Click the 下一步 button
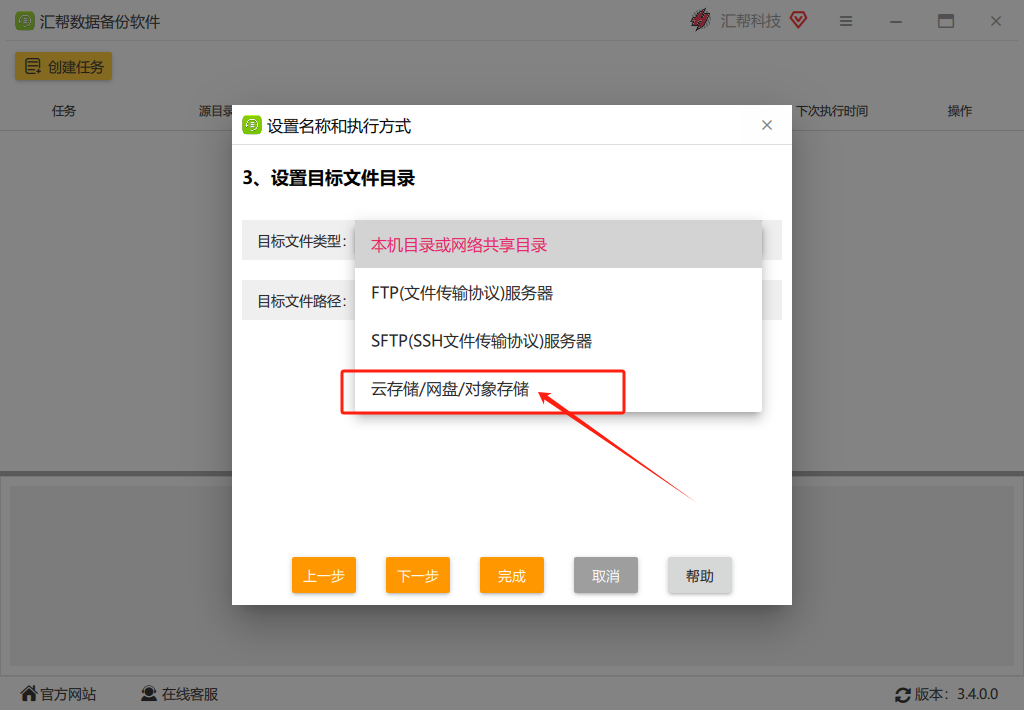 417,575
